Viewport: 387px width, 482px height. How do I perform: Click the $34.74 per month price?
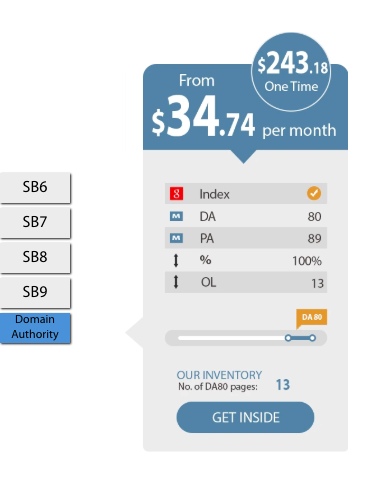244,117
